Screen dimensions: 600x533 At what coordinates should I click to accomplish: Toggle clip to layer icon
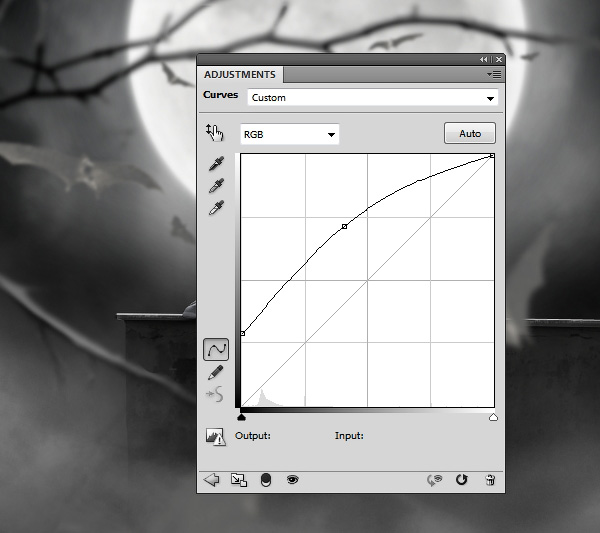tap(266, 480)
